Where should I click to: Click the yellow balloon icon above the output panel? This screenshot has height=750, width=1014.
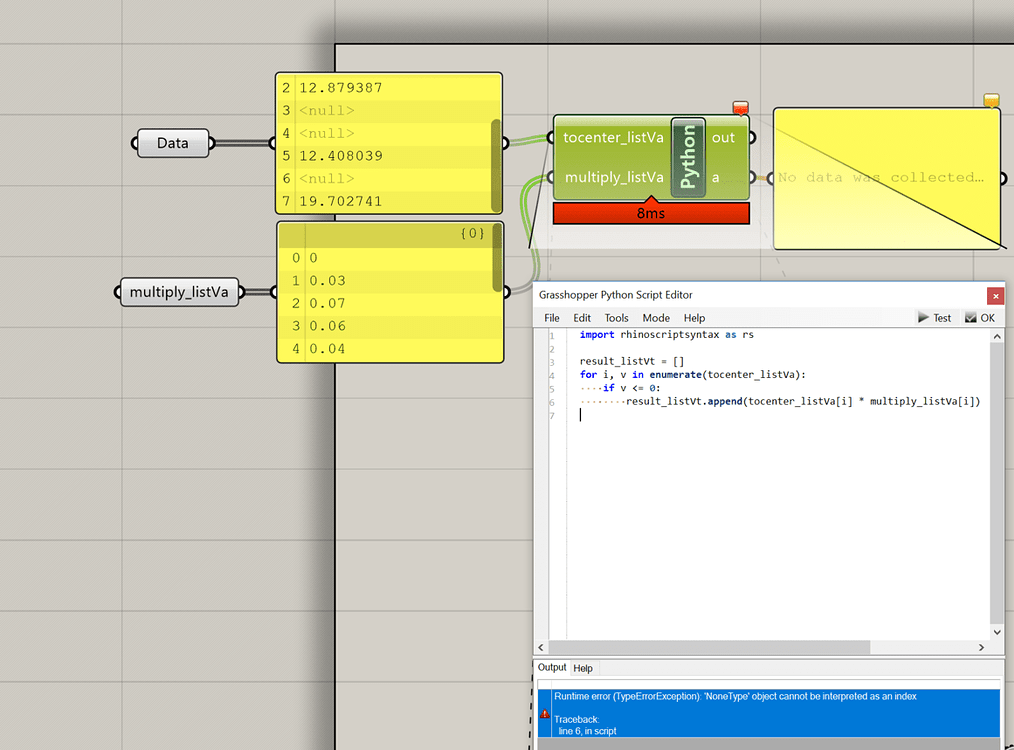click(990, 100)
